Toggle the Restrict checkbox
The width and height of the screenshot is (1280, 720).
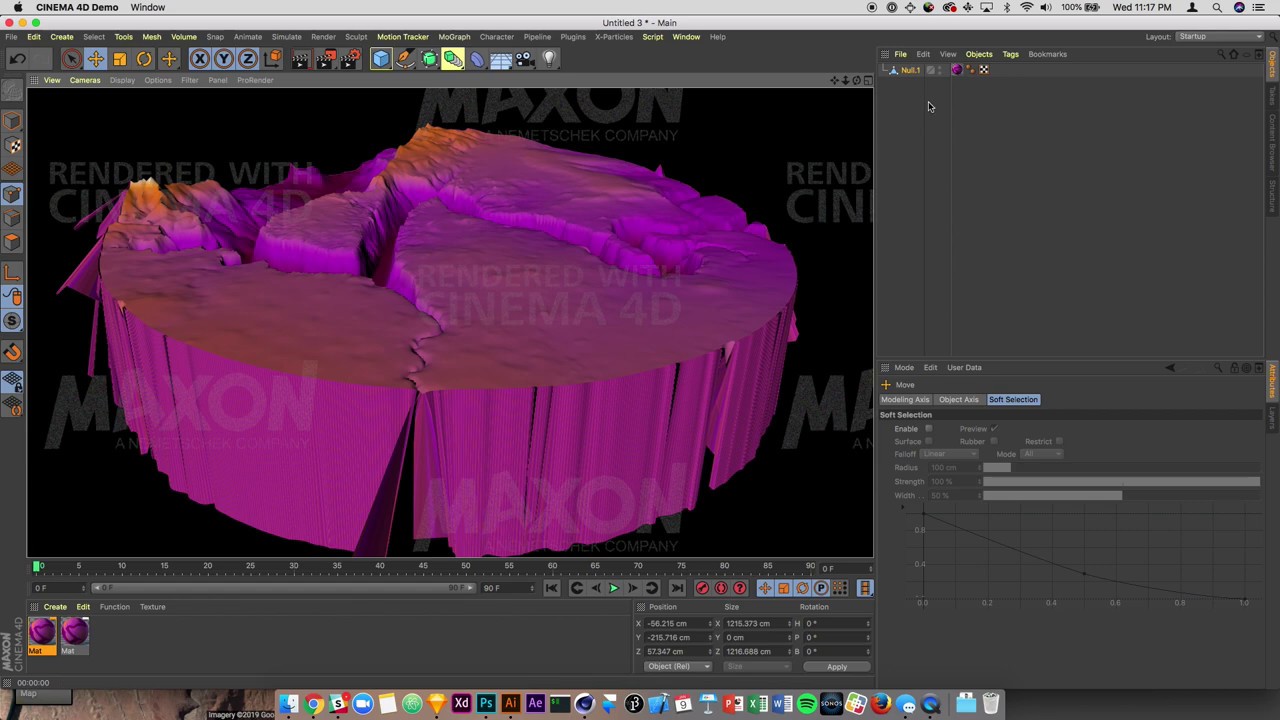pyautogui.click(x=1059, y=441)
